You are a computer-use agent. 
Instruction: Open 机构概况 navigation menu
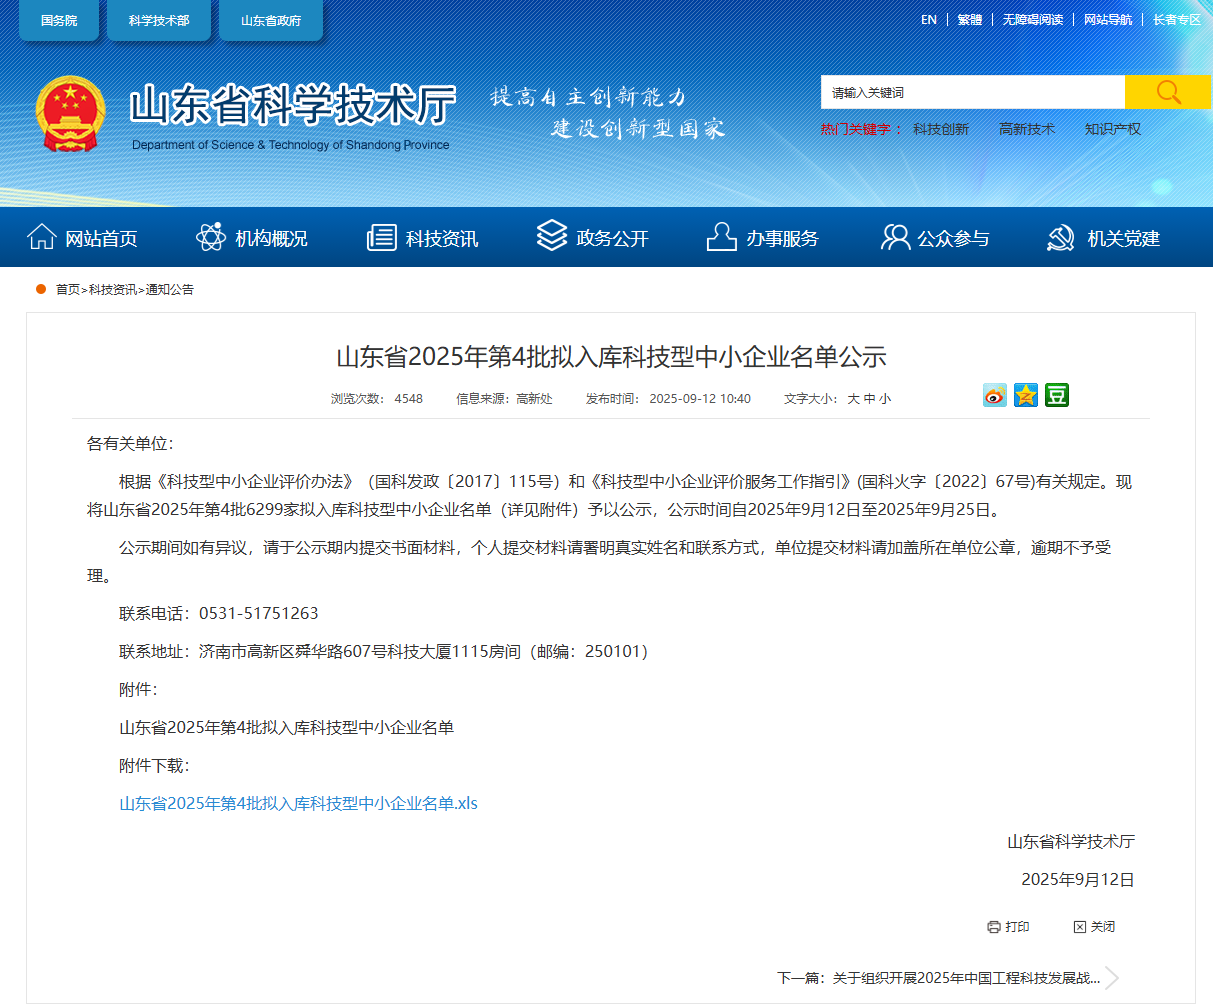pos(252,238)
